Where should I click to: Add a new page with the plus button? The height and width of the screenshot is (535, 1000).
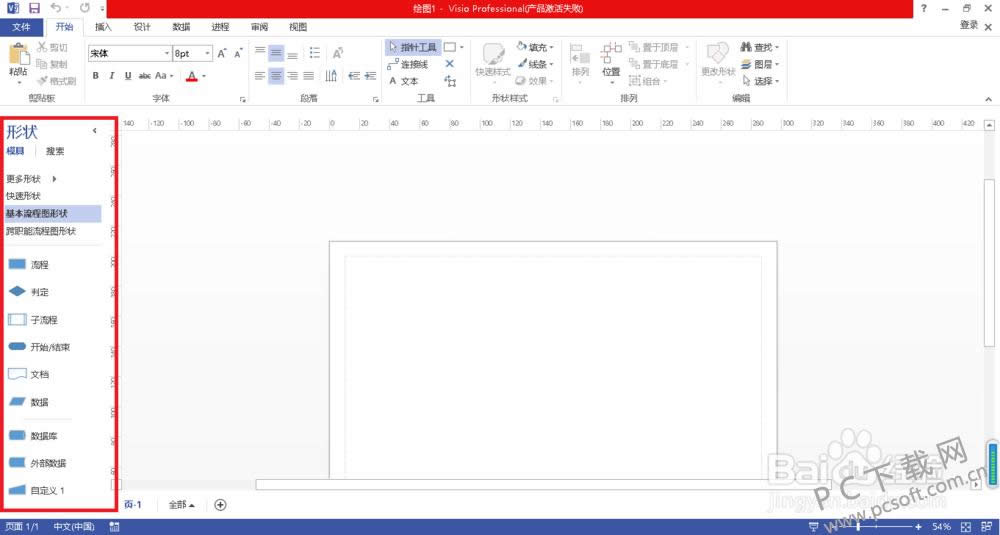point(220,505)
